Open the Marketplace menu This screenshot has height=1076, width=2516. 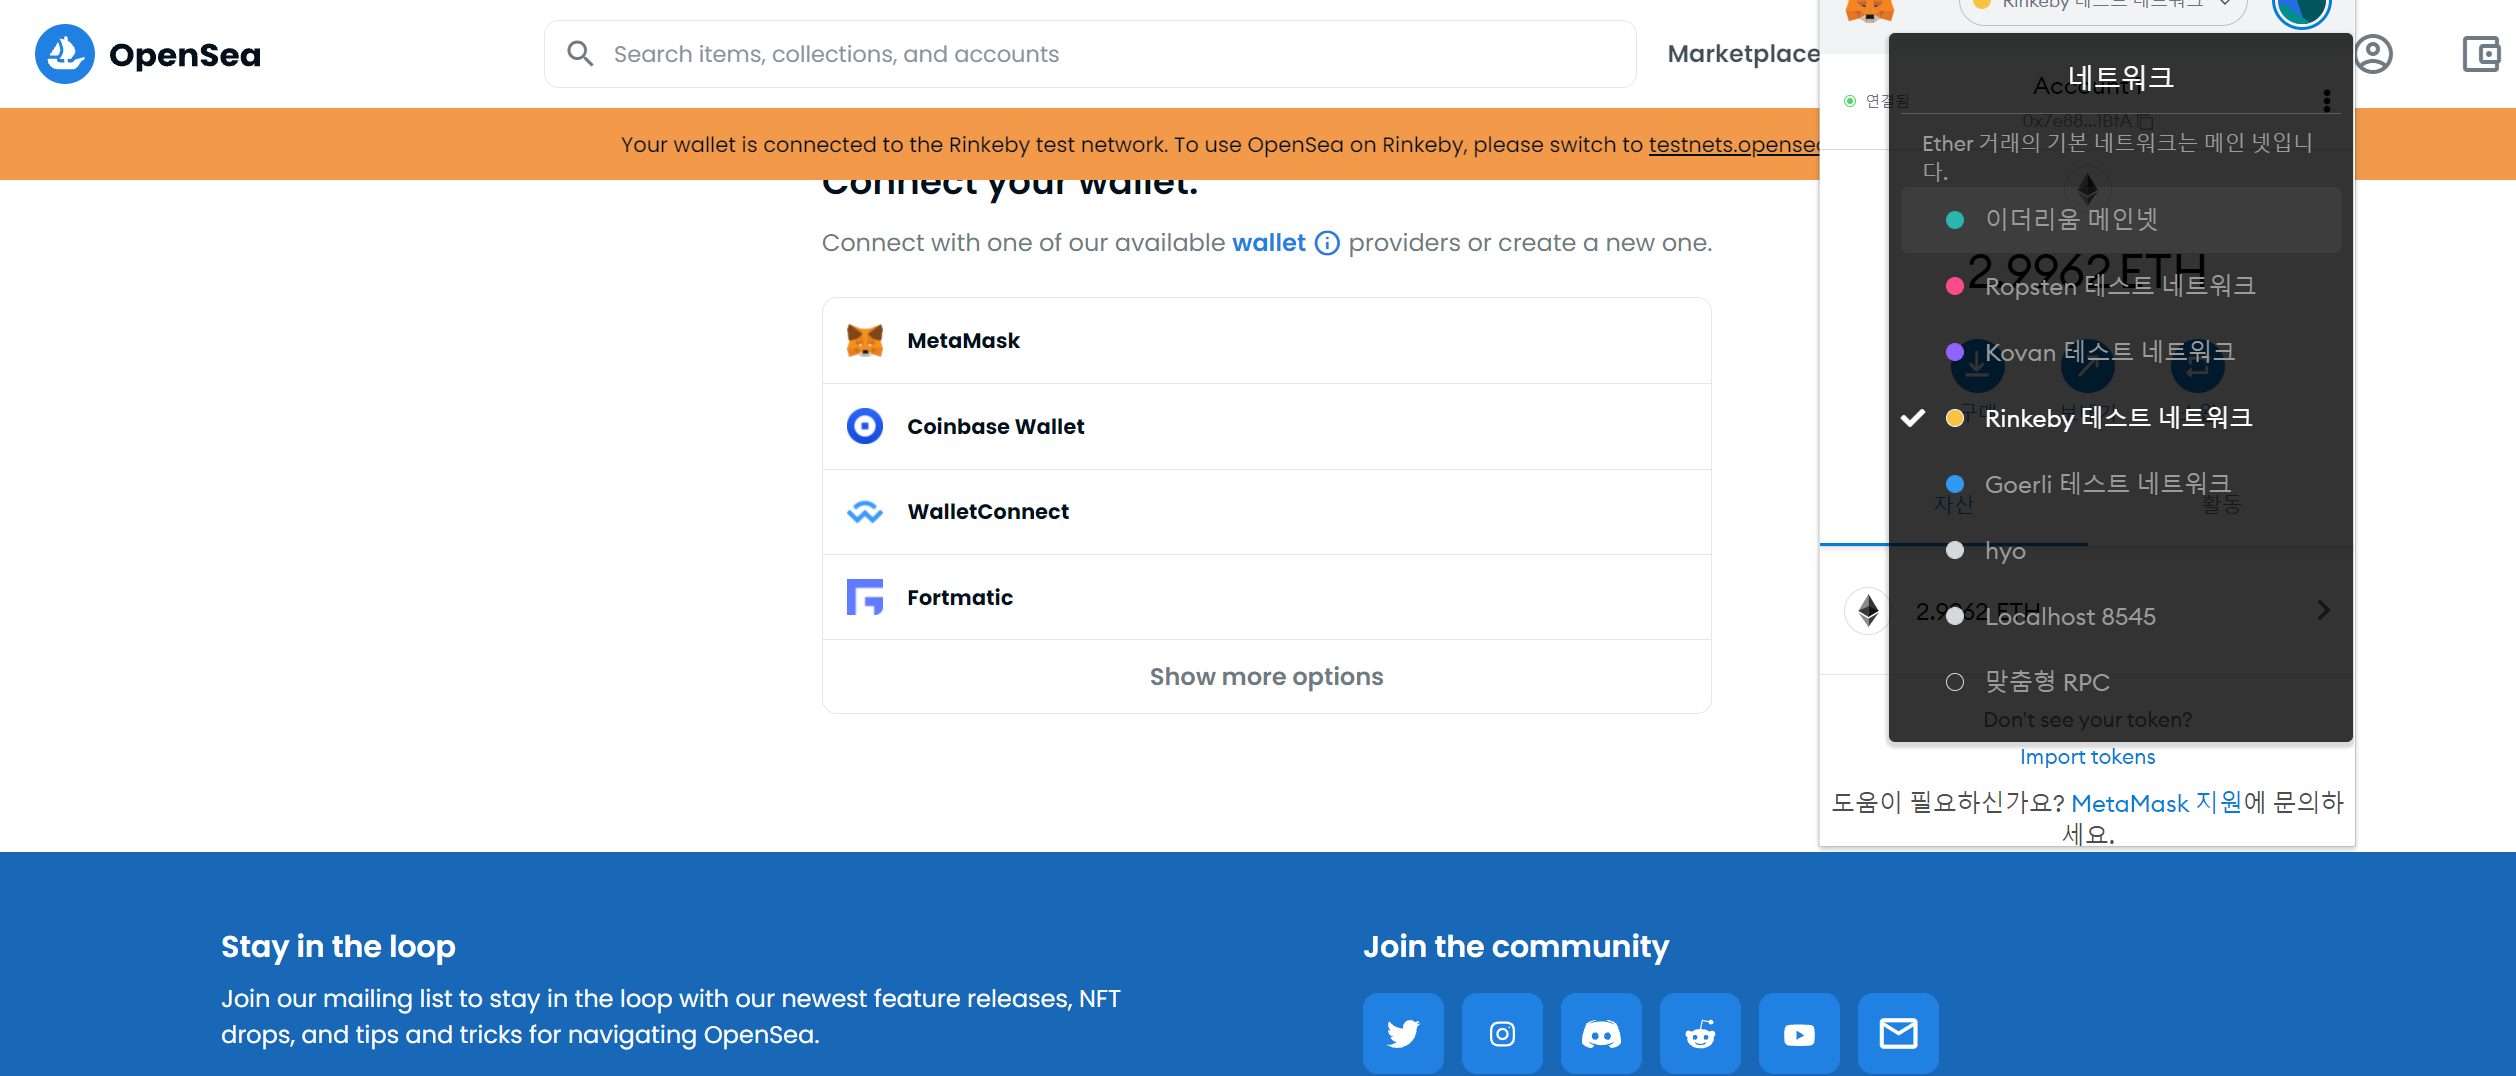tap(1743, 54)
